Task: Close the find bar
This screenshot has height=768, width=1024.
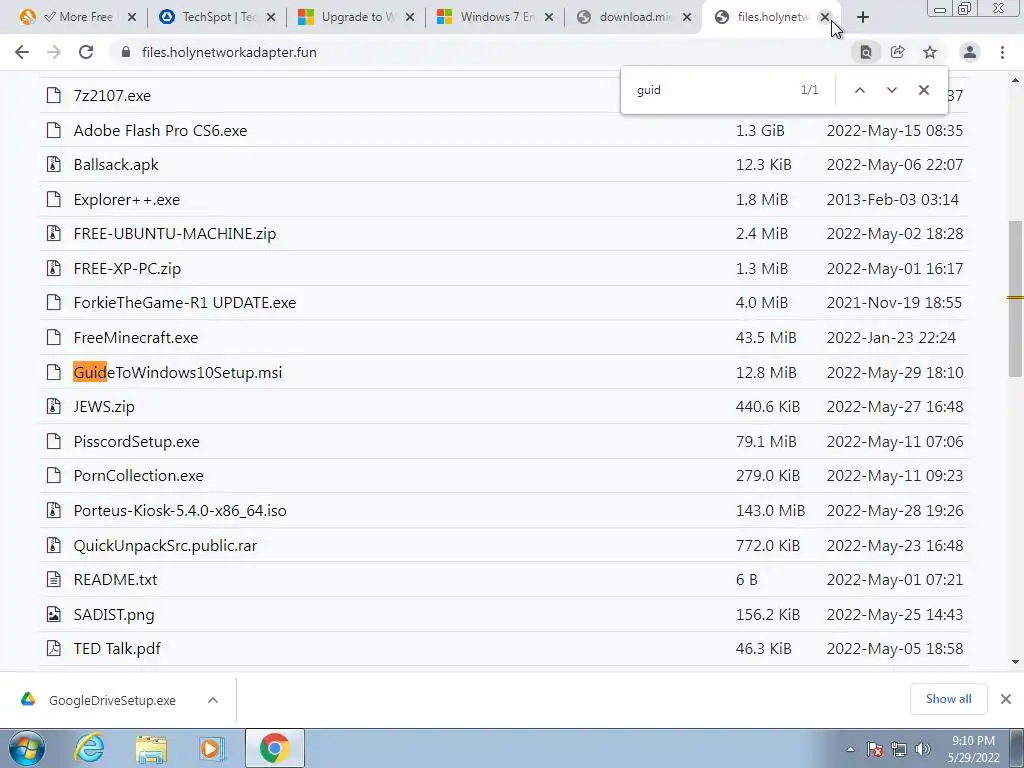Action: [923, 90]
